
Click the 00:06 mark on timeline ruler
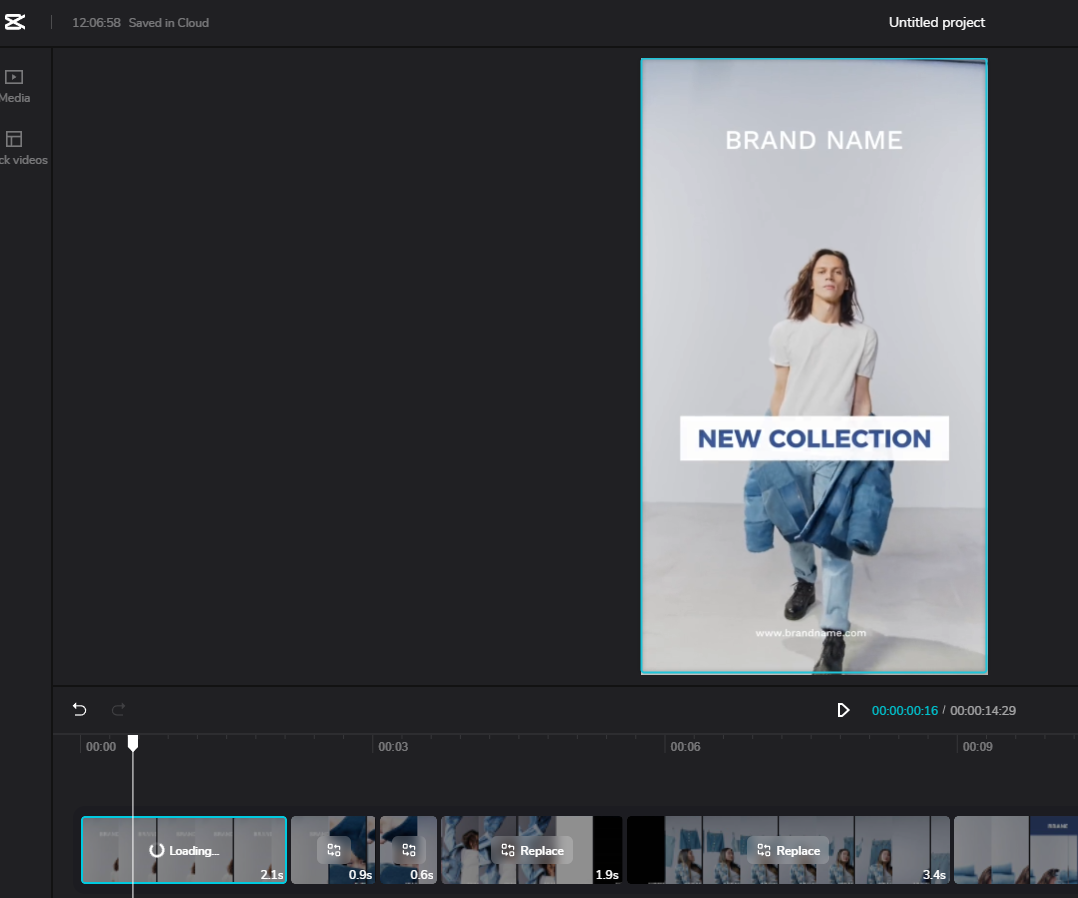coord(685,747)
